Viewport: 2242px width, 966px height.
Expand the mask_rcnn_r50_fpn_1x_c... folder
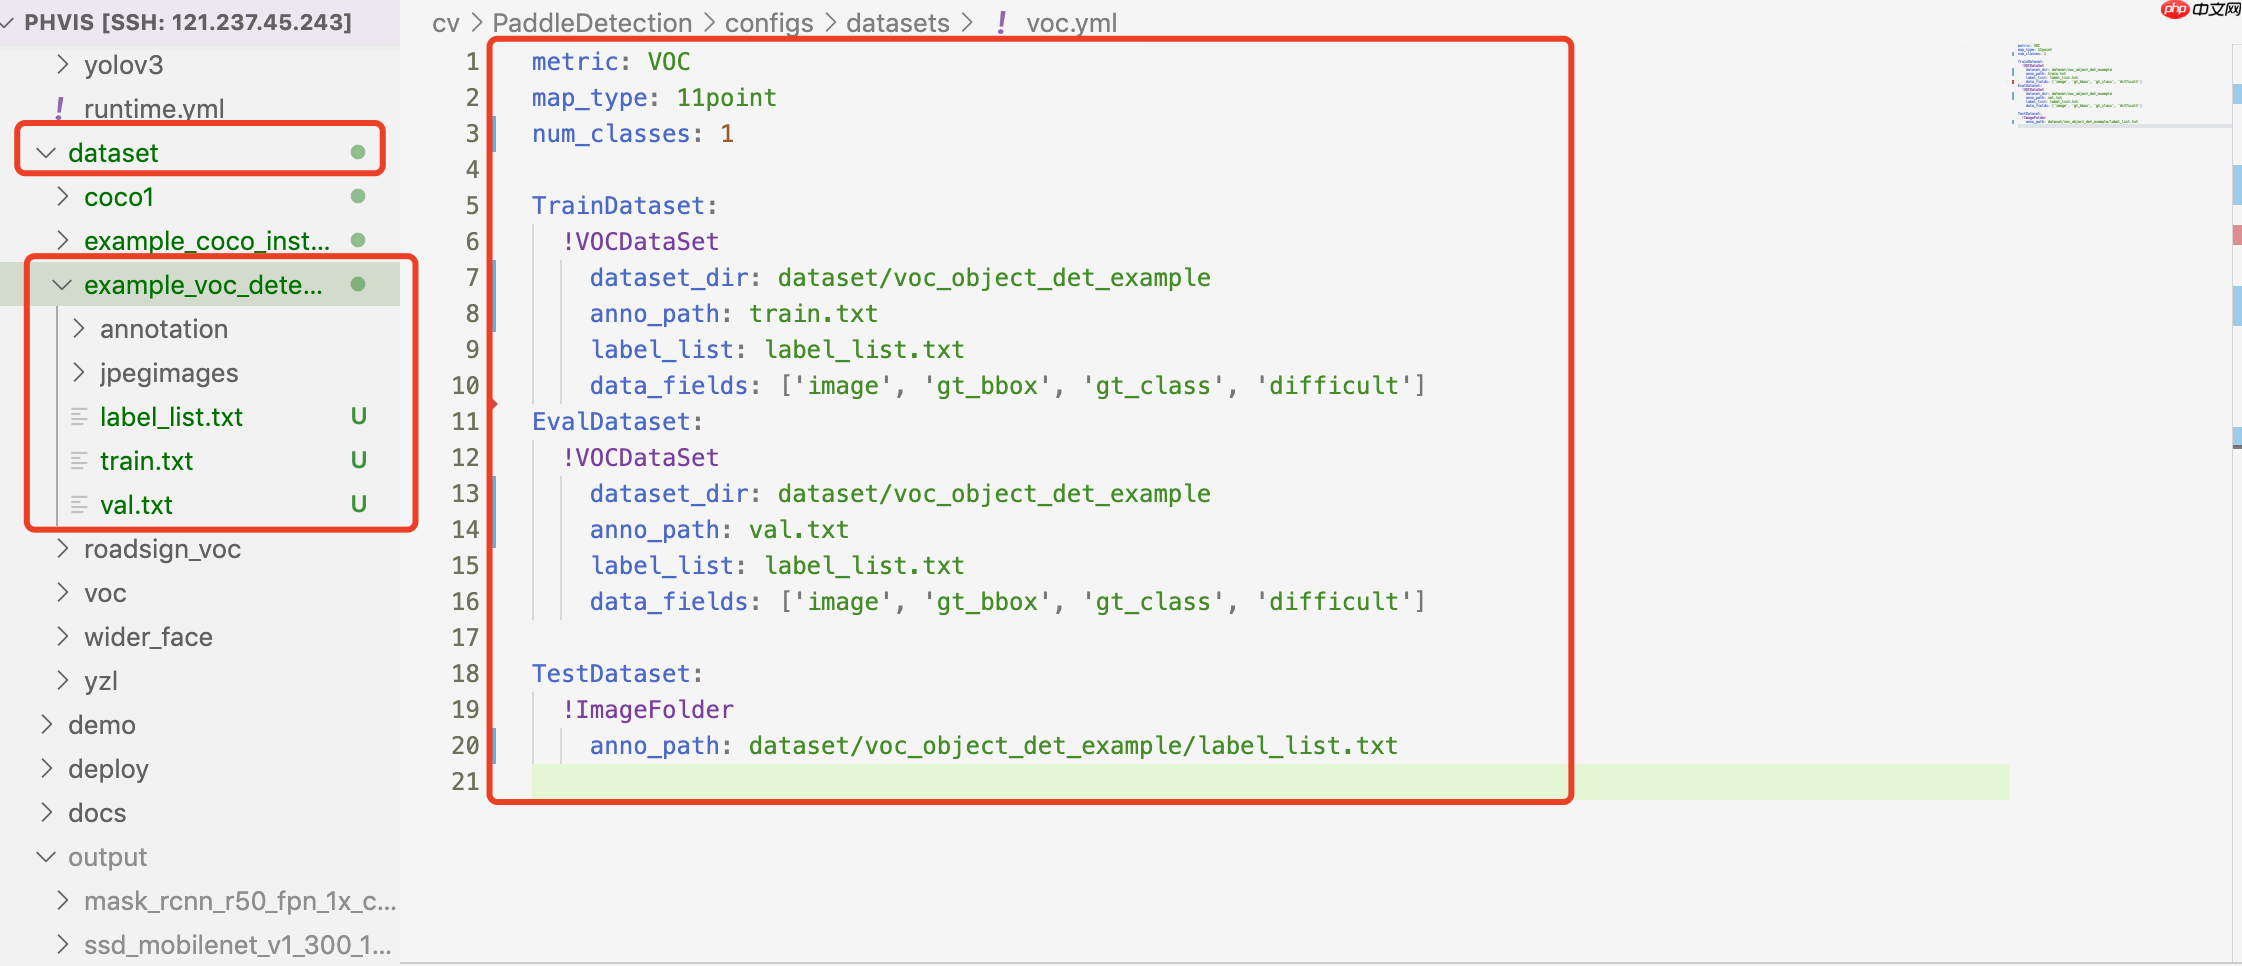[63, 901]
